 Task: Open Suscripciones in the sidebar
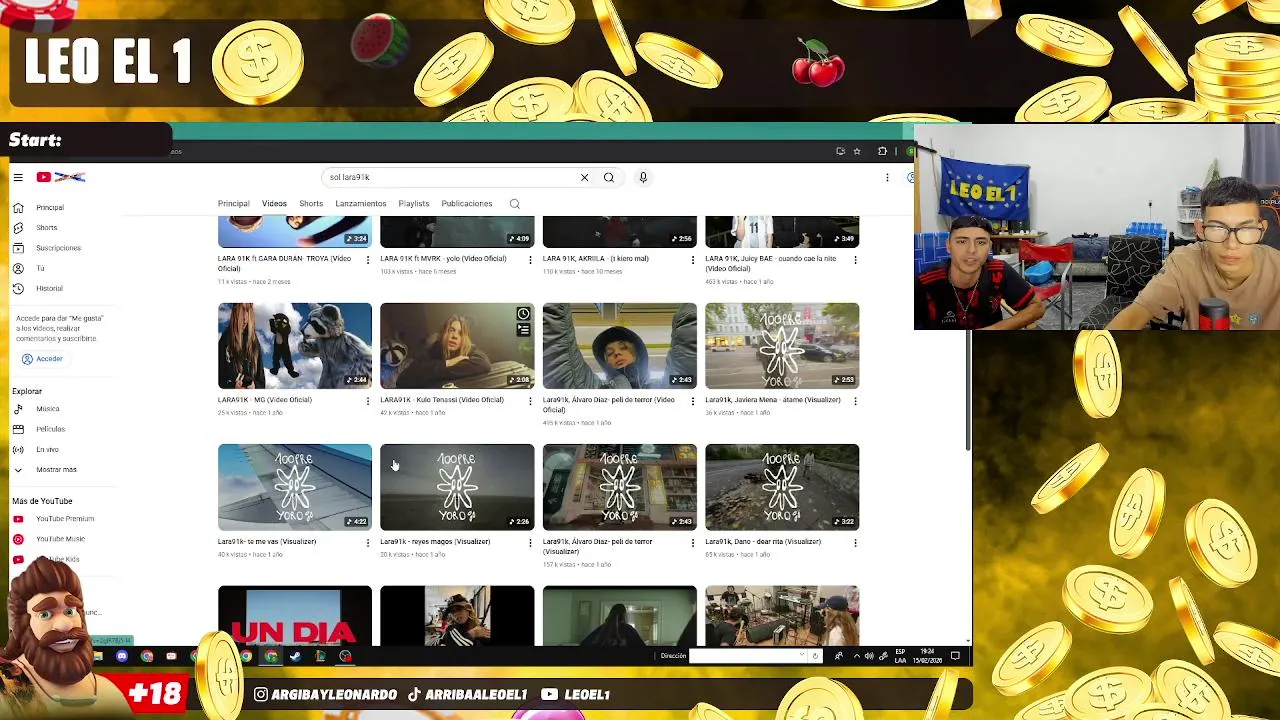click(58, 248)
